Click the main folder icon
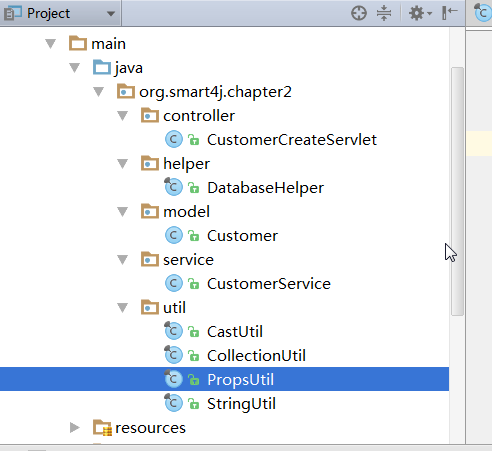The width and height of the screenshot is (492, 451). click(78, 43)
